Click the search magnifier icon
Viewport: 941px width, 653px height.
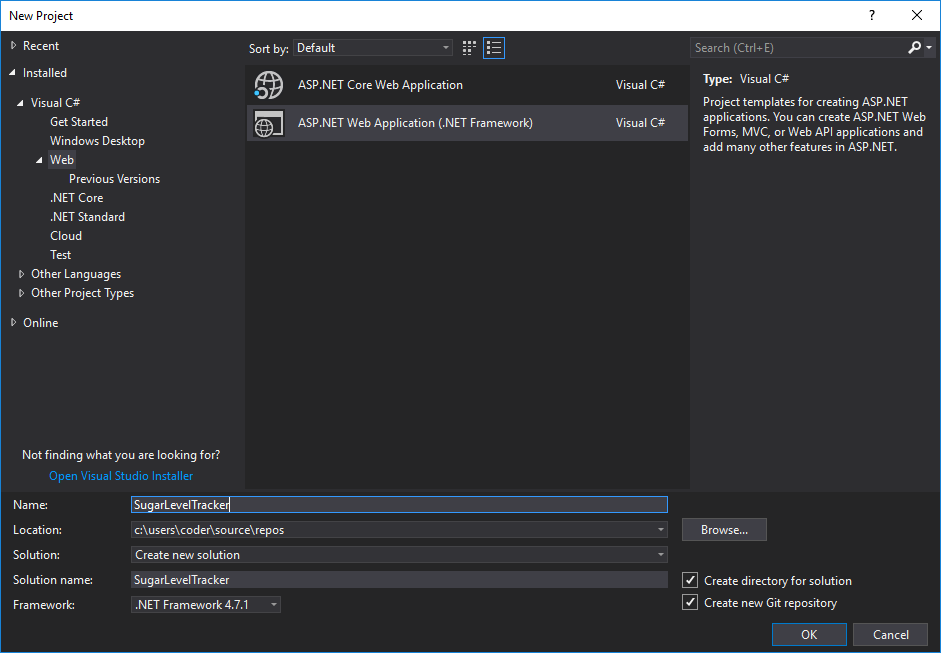coord(914,48)
